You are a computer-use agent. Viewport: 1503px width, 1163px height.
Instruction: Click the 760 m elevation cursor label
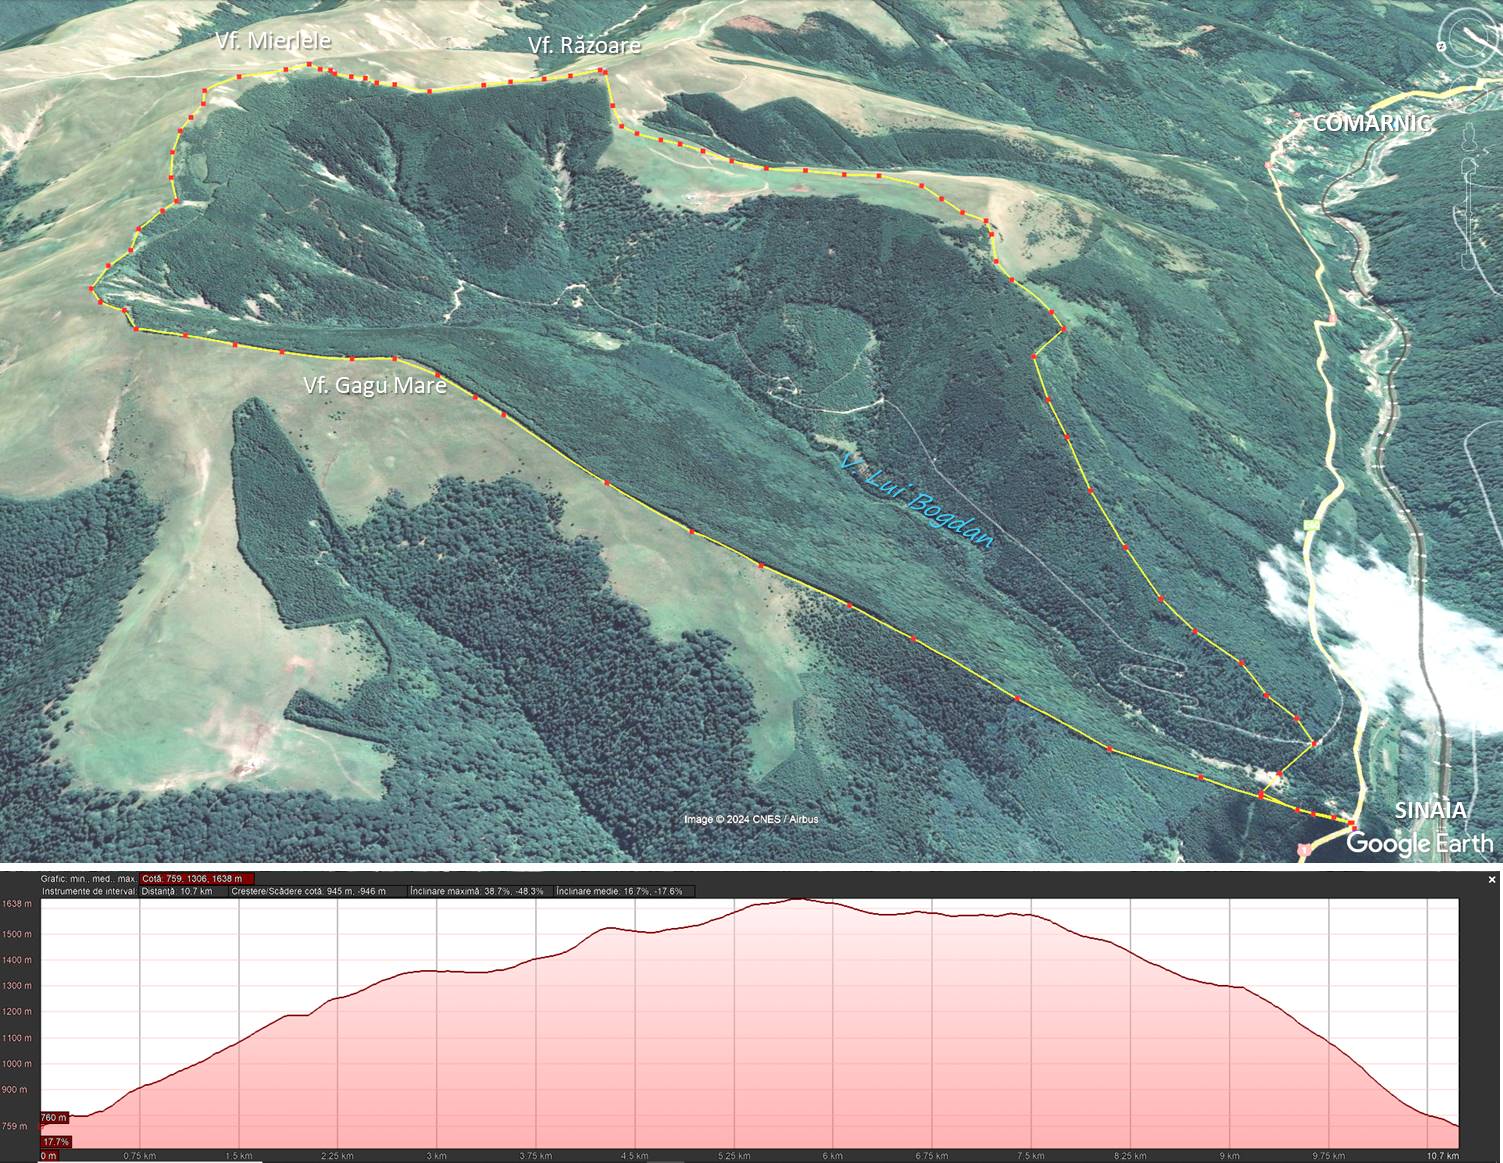(x=54, y=1117)
